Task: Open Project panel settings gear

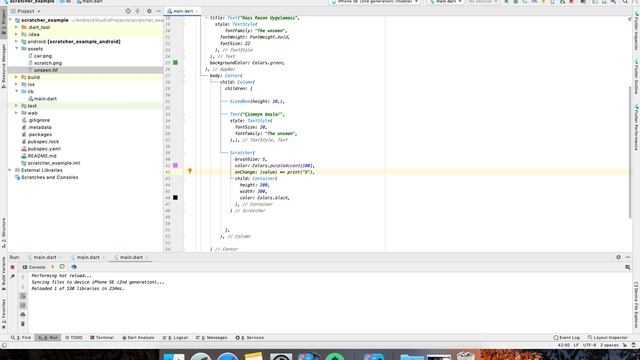Action: pyautogui.click(x=149, y=11)
